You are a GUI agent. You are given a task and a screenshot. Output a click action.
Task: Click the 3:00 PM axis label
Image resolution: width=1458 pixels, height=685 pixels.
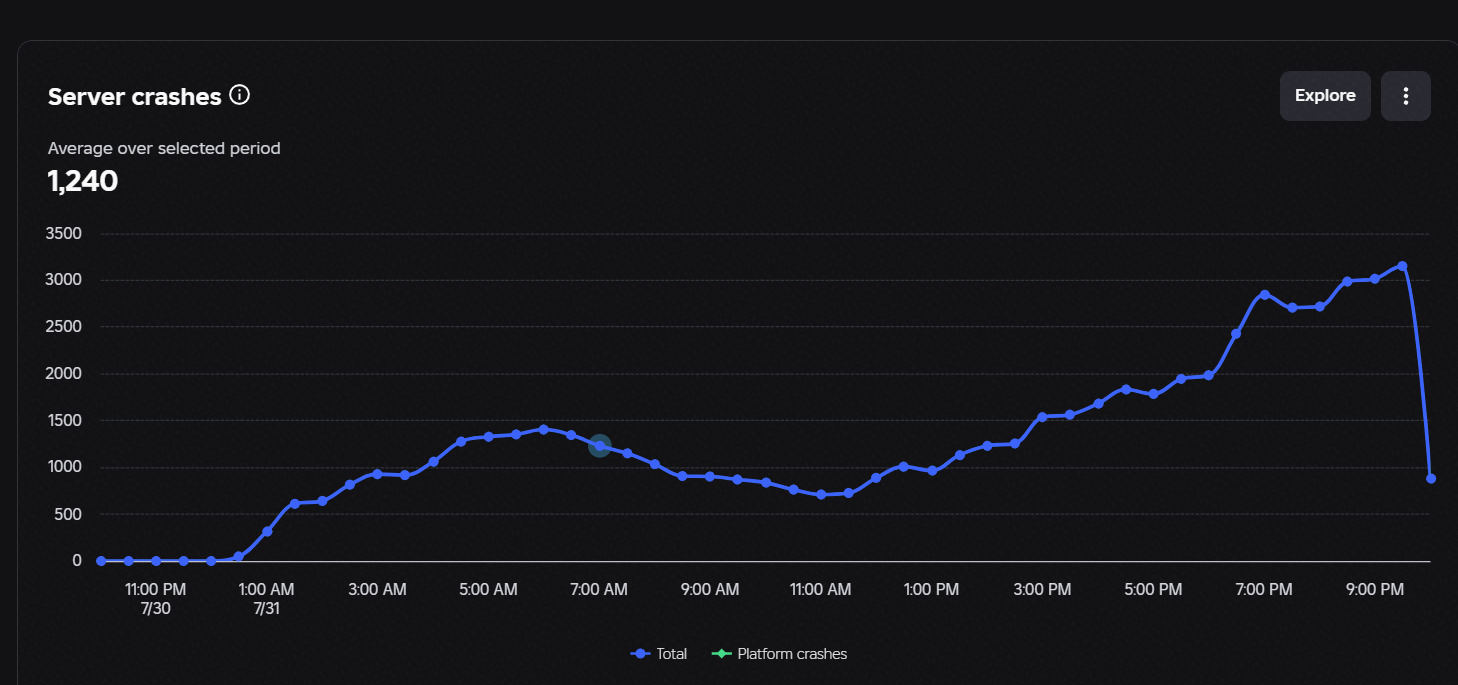1042,590
